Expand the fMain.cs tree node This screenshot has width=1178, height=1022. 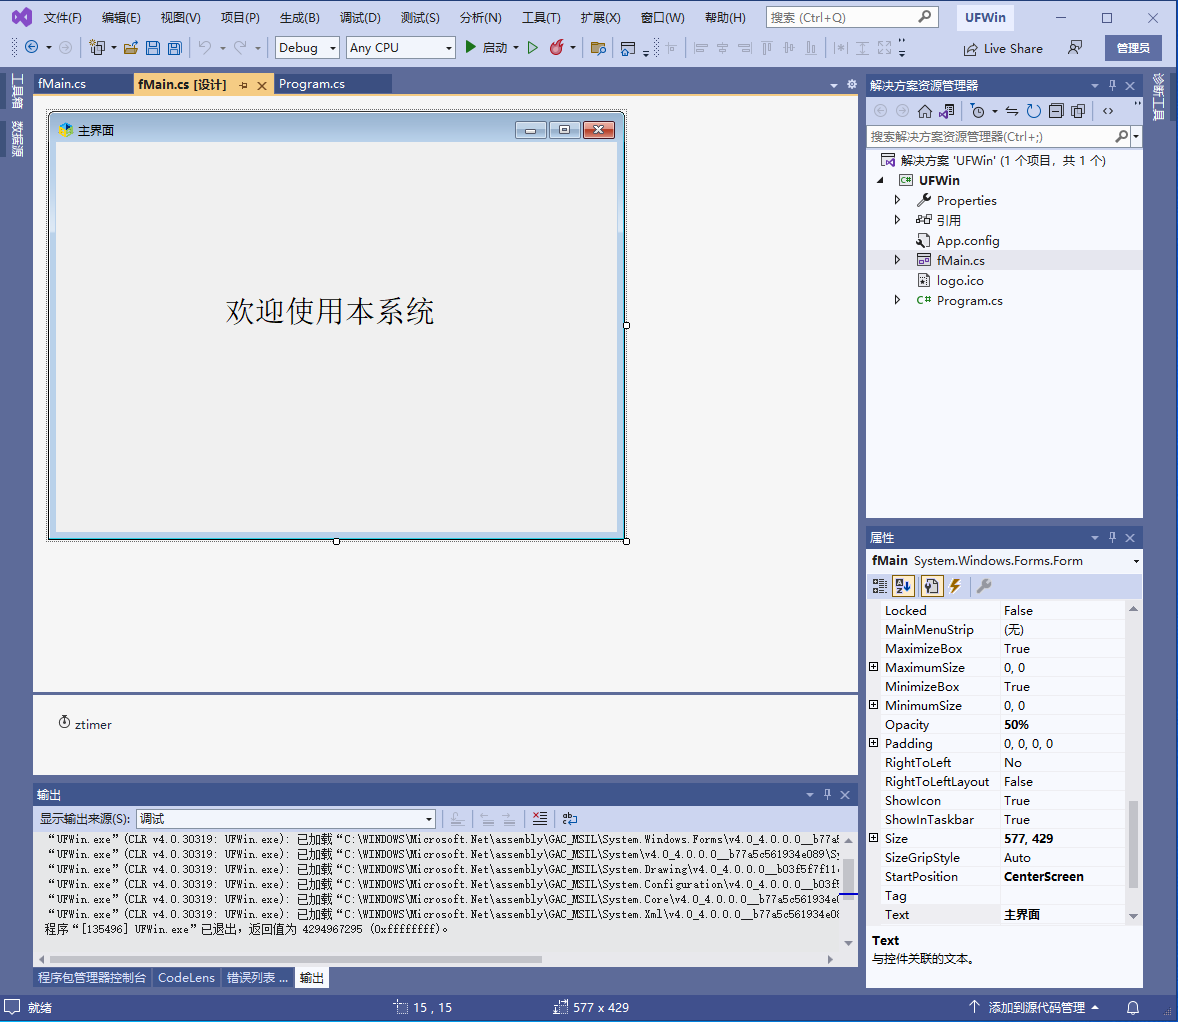(897, 260)
